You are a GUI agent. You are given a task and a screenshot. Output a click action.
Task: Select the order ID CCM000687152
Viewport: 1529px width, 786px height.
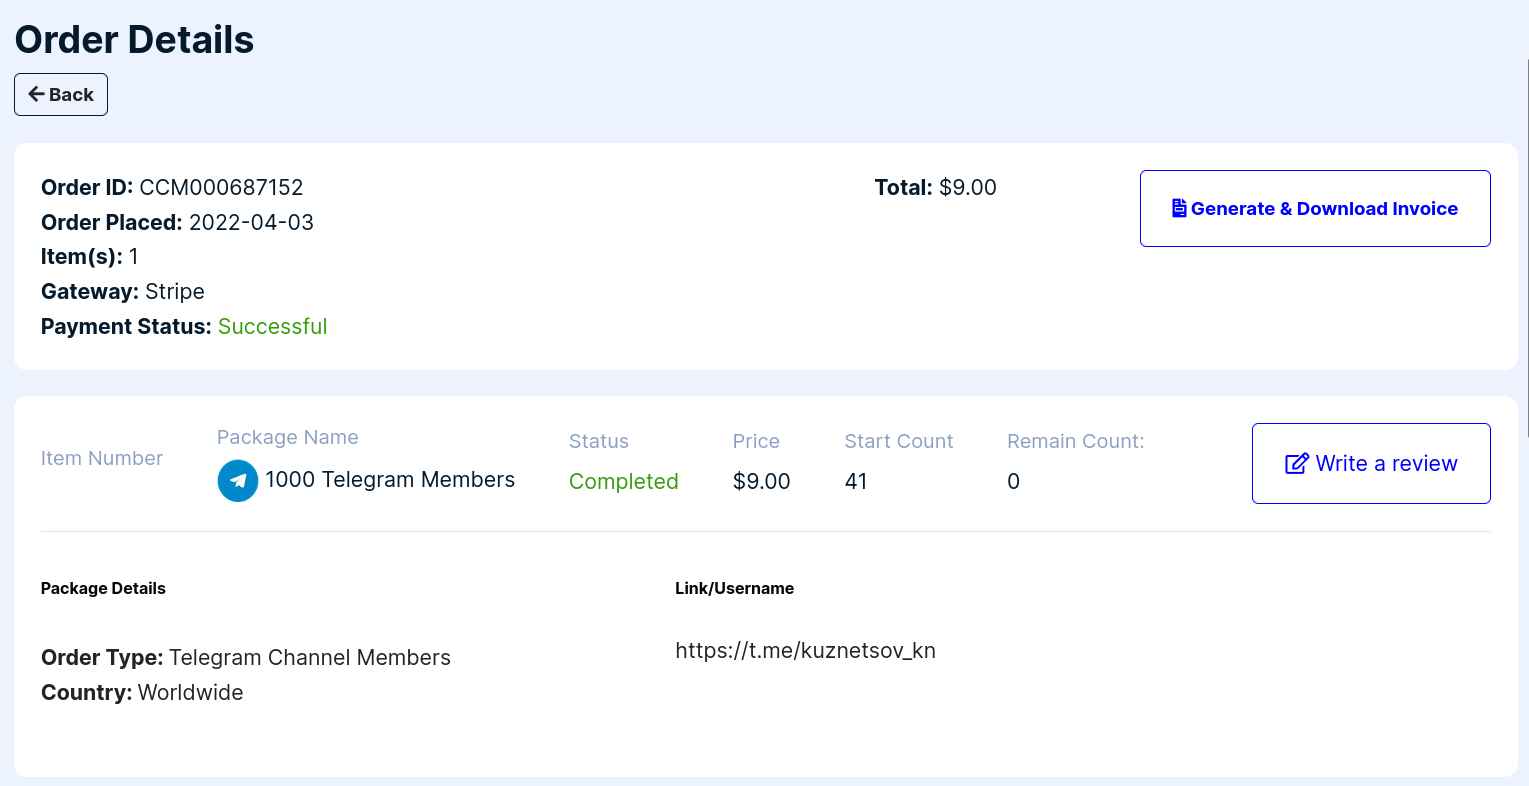click(221, 187)
